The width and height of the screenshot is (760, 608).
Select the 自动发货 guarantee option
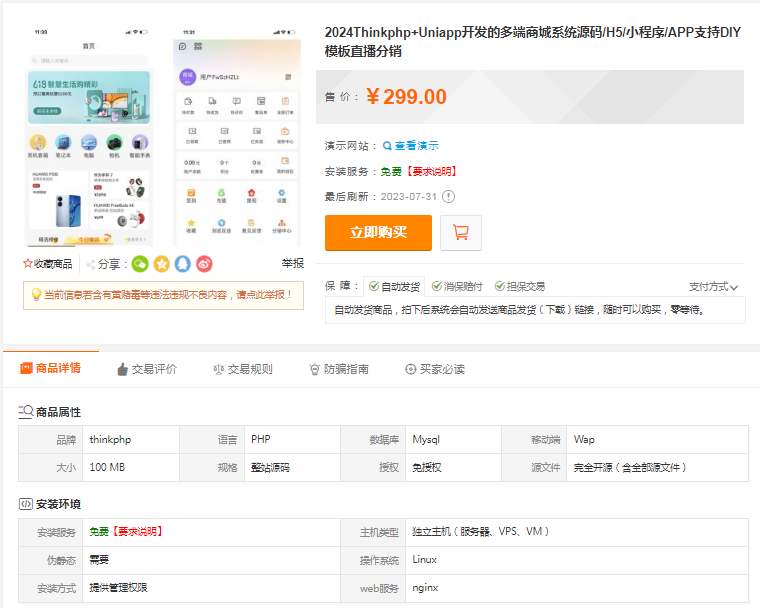coord(393,286)
